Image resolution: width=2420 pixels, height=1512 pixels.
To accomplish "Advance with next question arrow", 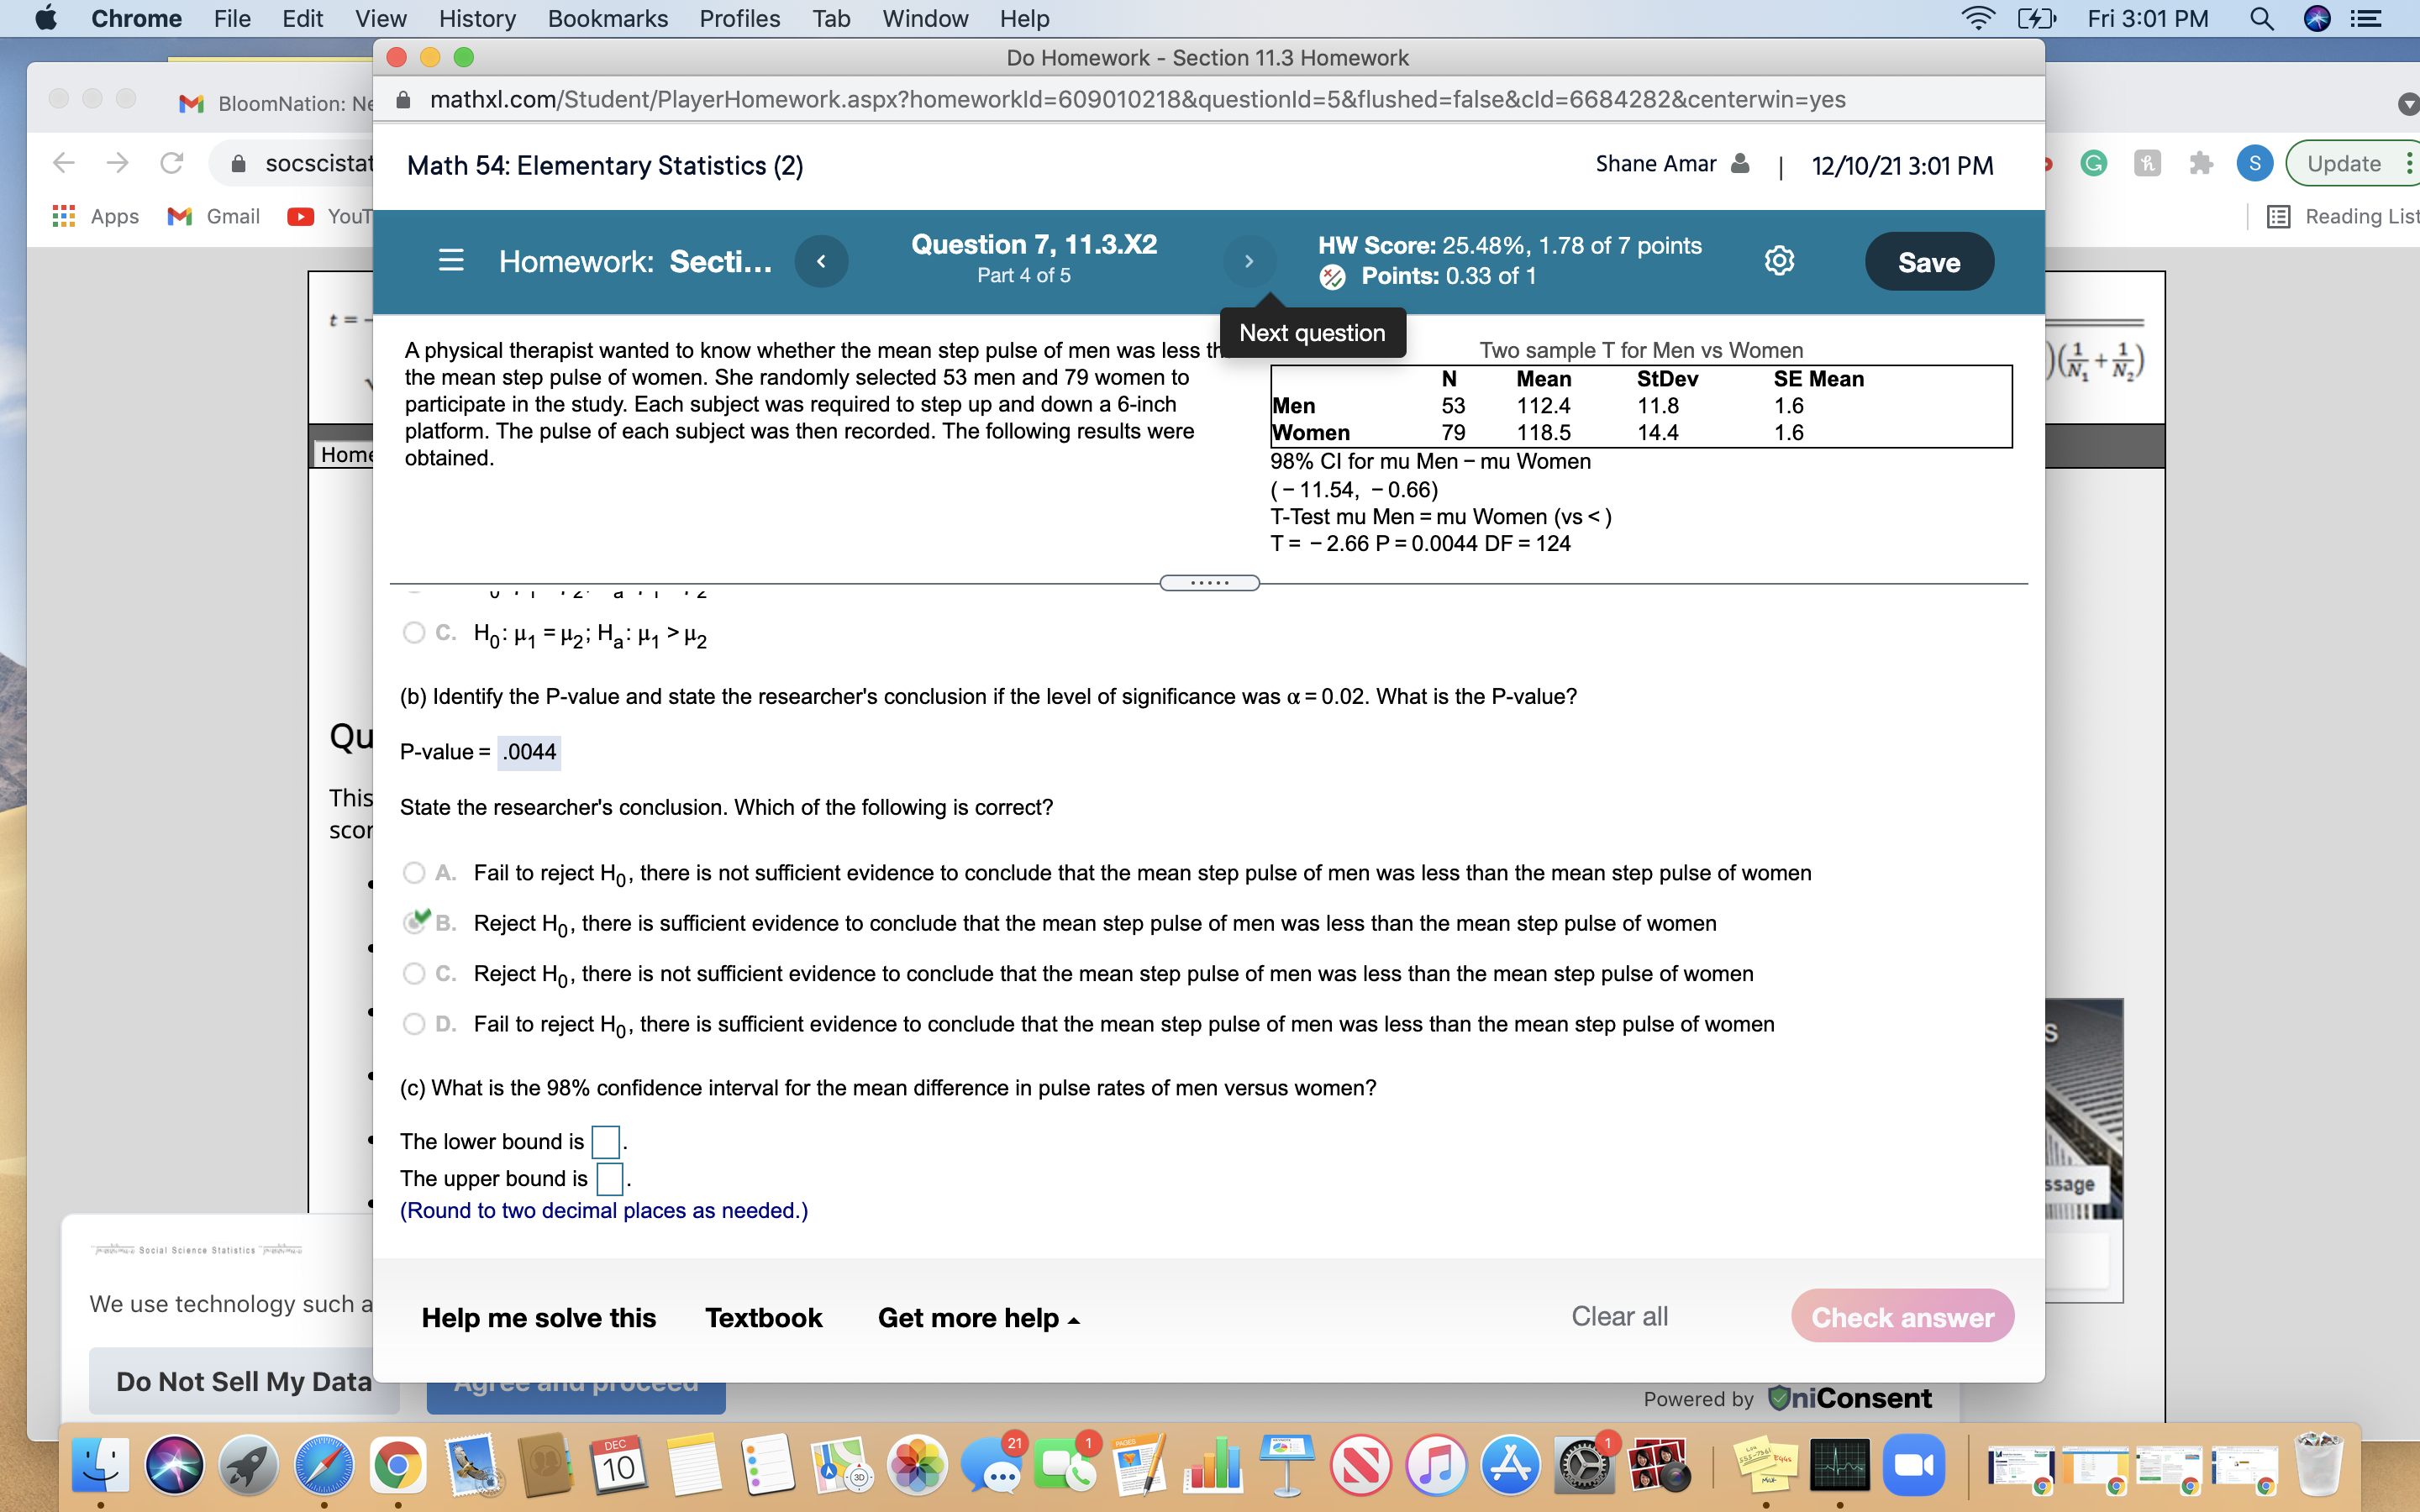I will click(1249, 261).
